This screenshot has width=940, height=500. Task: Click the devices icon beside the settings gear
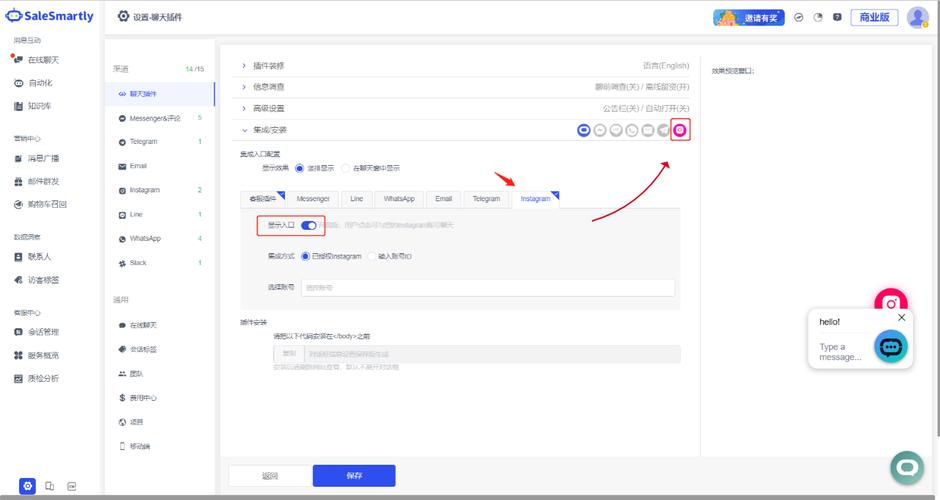(50, 486)
